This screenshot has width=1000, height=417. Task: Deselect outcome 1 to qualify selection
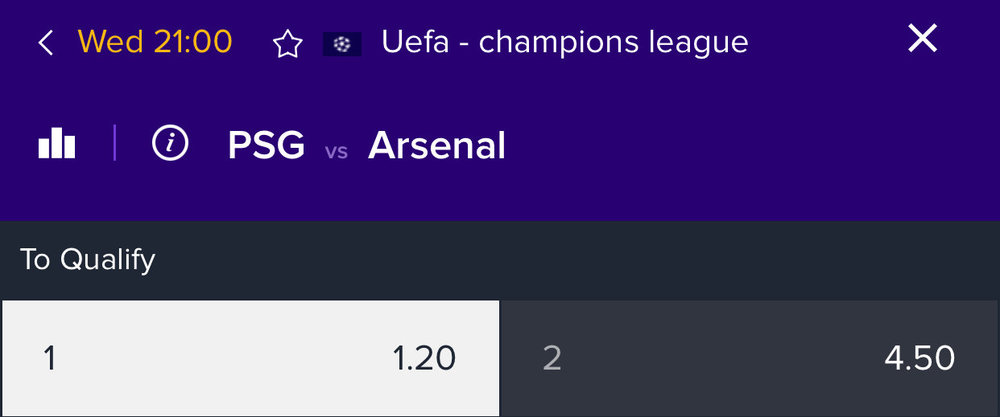(251, 358)
